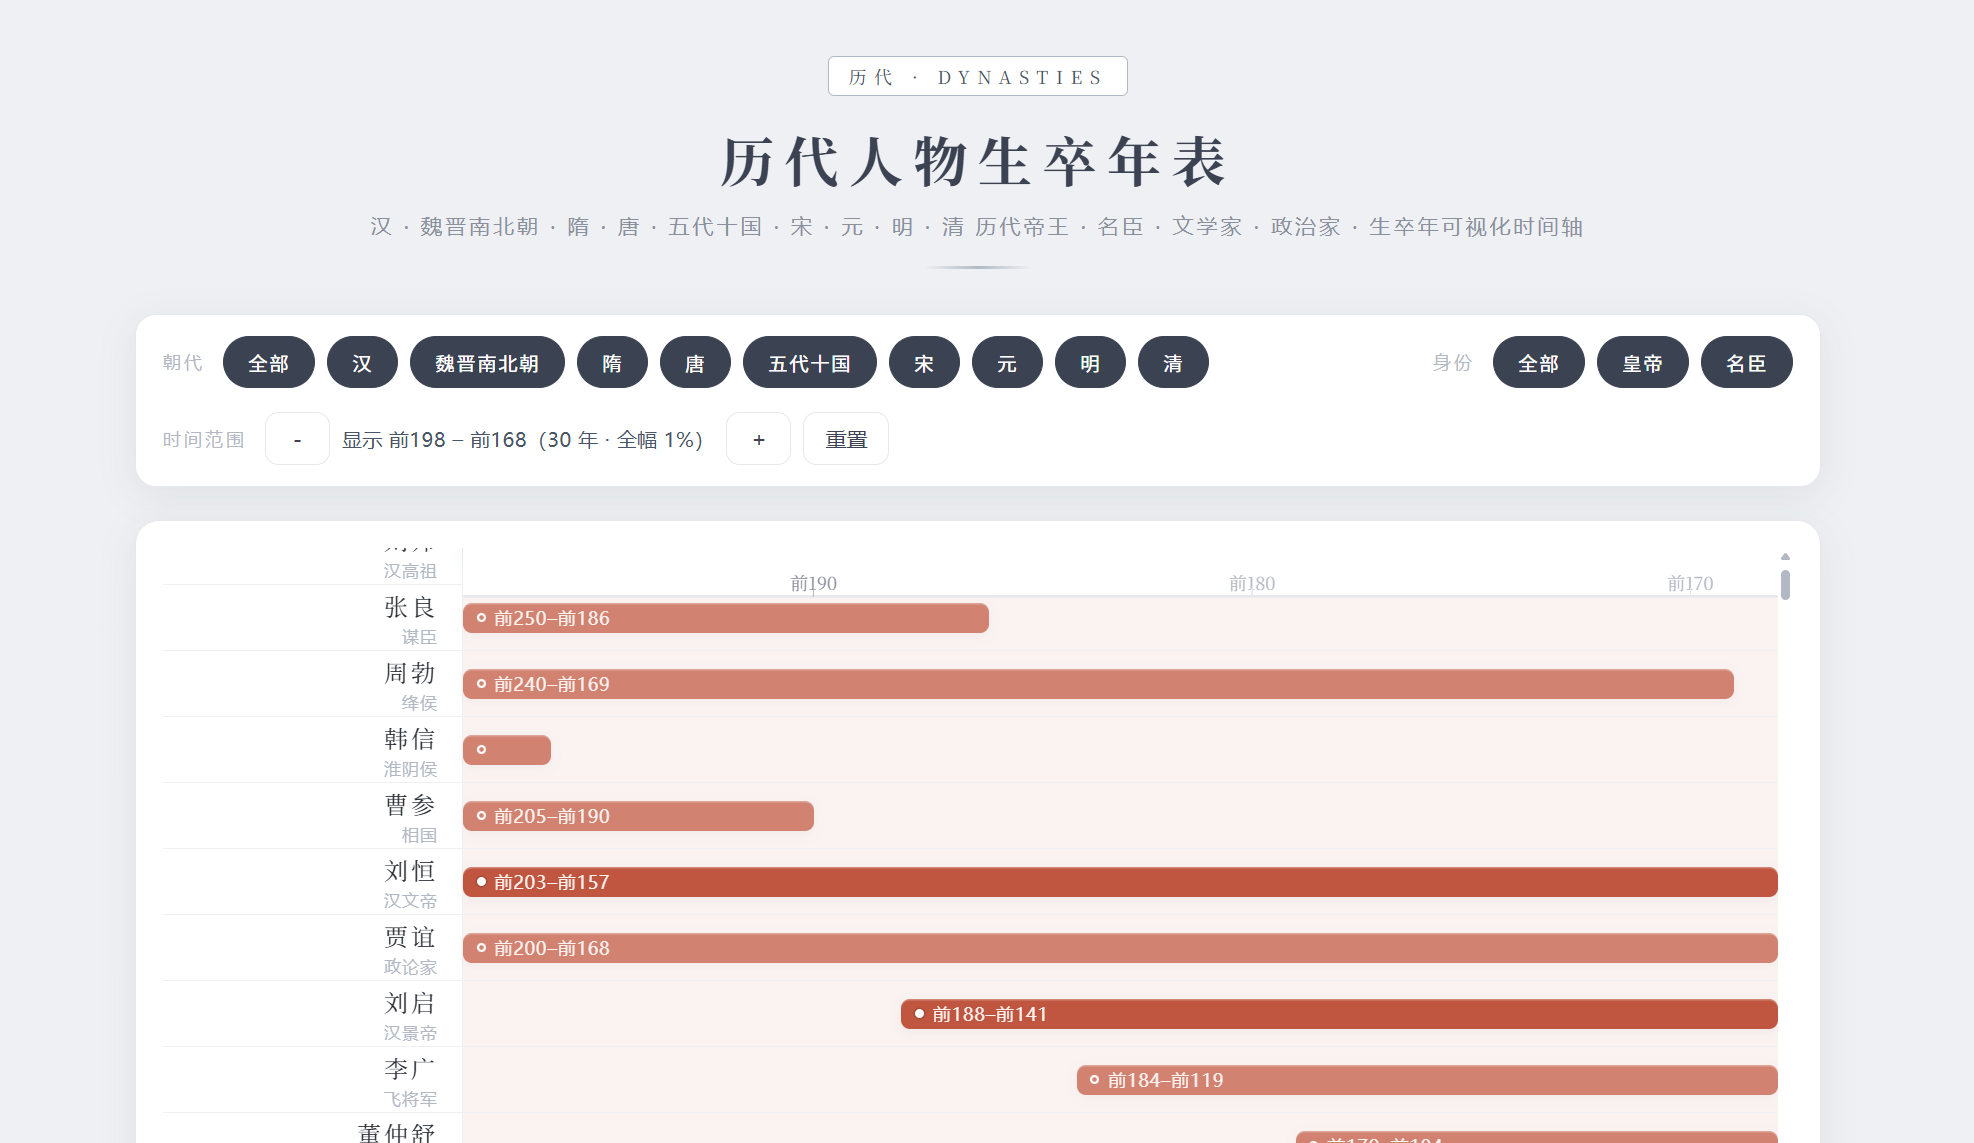Click 曹参's bar 前205–前190
This screenshot has height=1143, width=1974.
(638, 816)
